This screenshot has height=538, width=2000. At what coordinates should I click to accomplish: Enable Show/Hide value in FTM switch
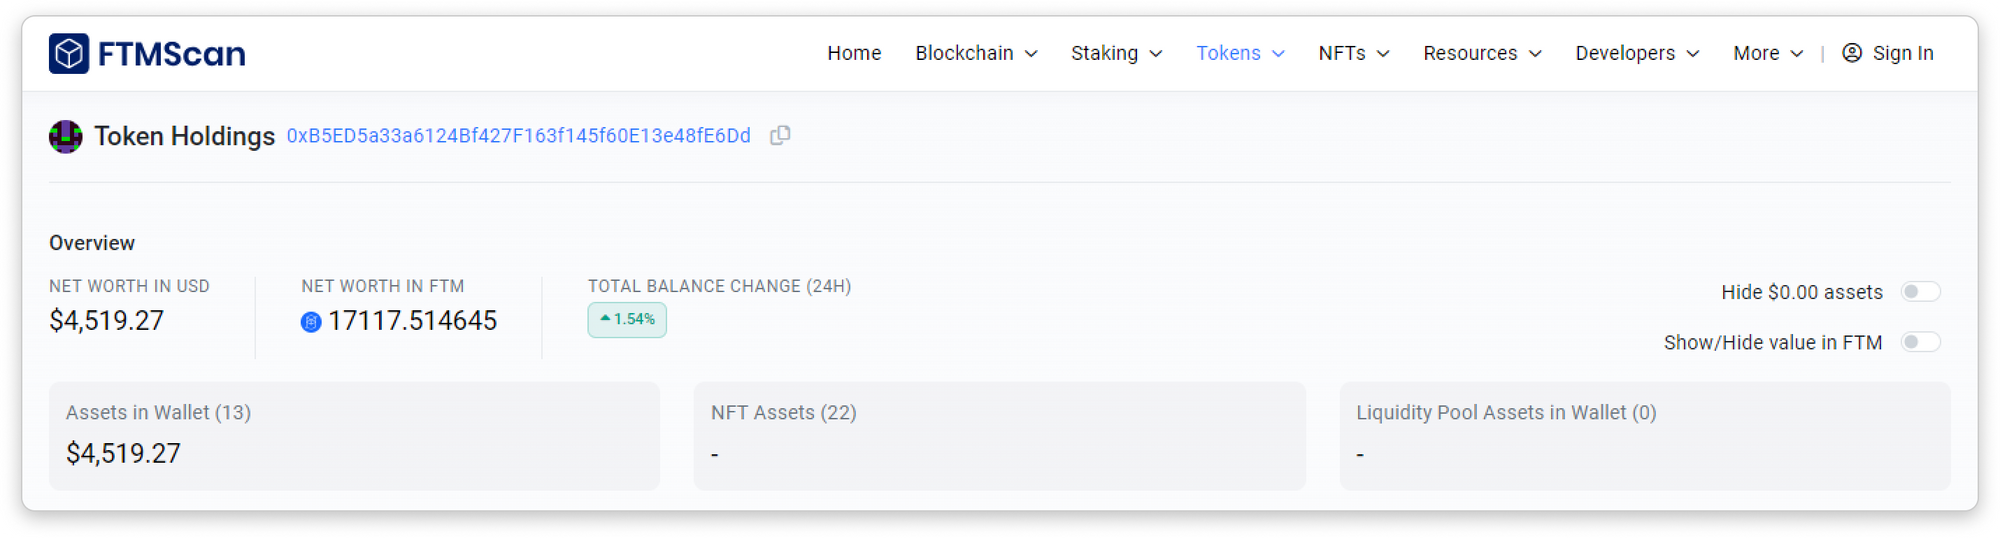(1920, 342)
